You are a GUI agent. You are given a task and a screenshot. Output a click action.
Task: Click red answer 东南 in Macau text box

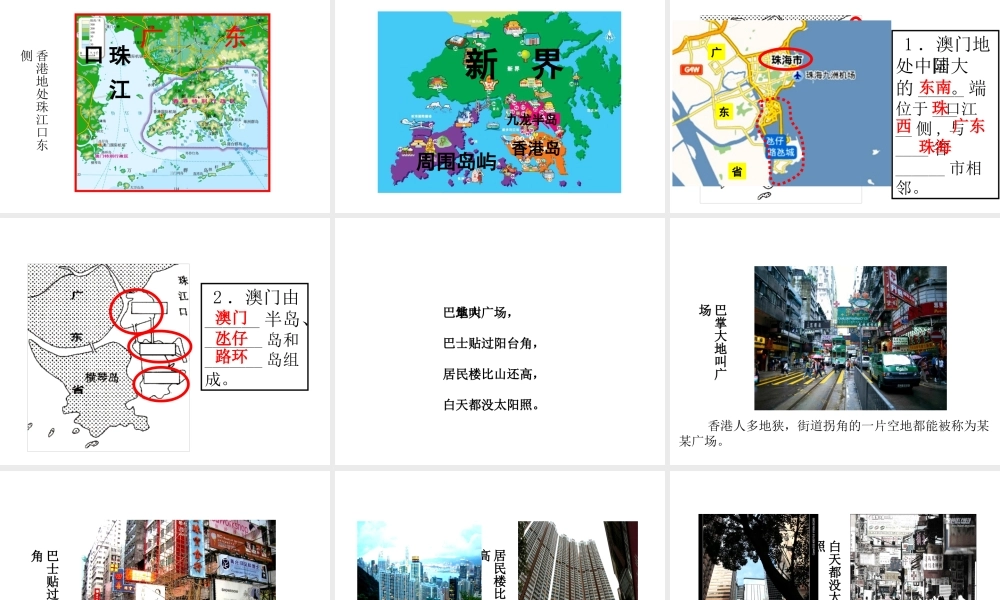[x=935, y=87]
